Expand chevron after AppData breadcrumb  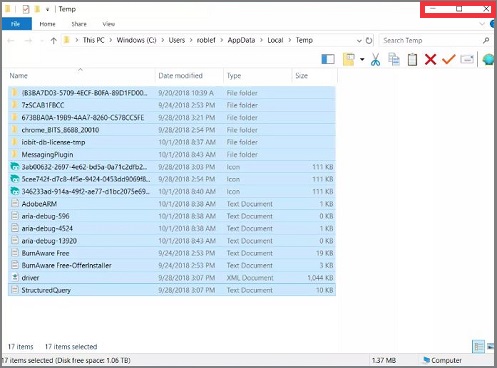(261, 41)
